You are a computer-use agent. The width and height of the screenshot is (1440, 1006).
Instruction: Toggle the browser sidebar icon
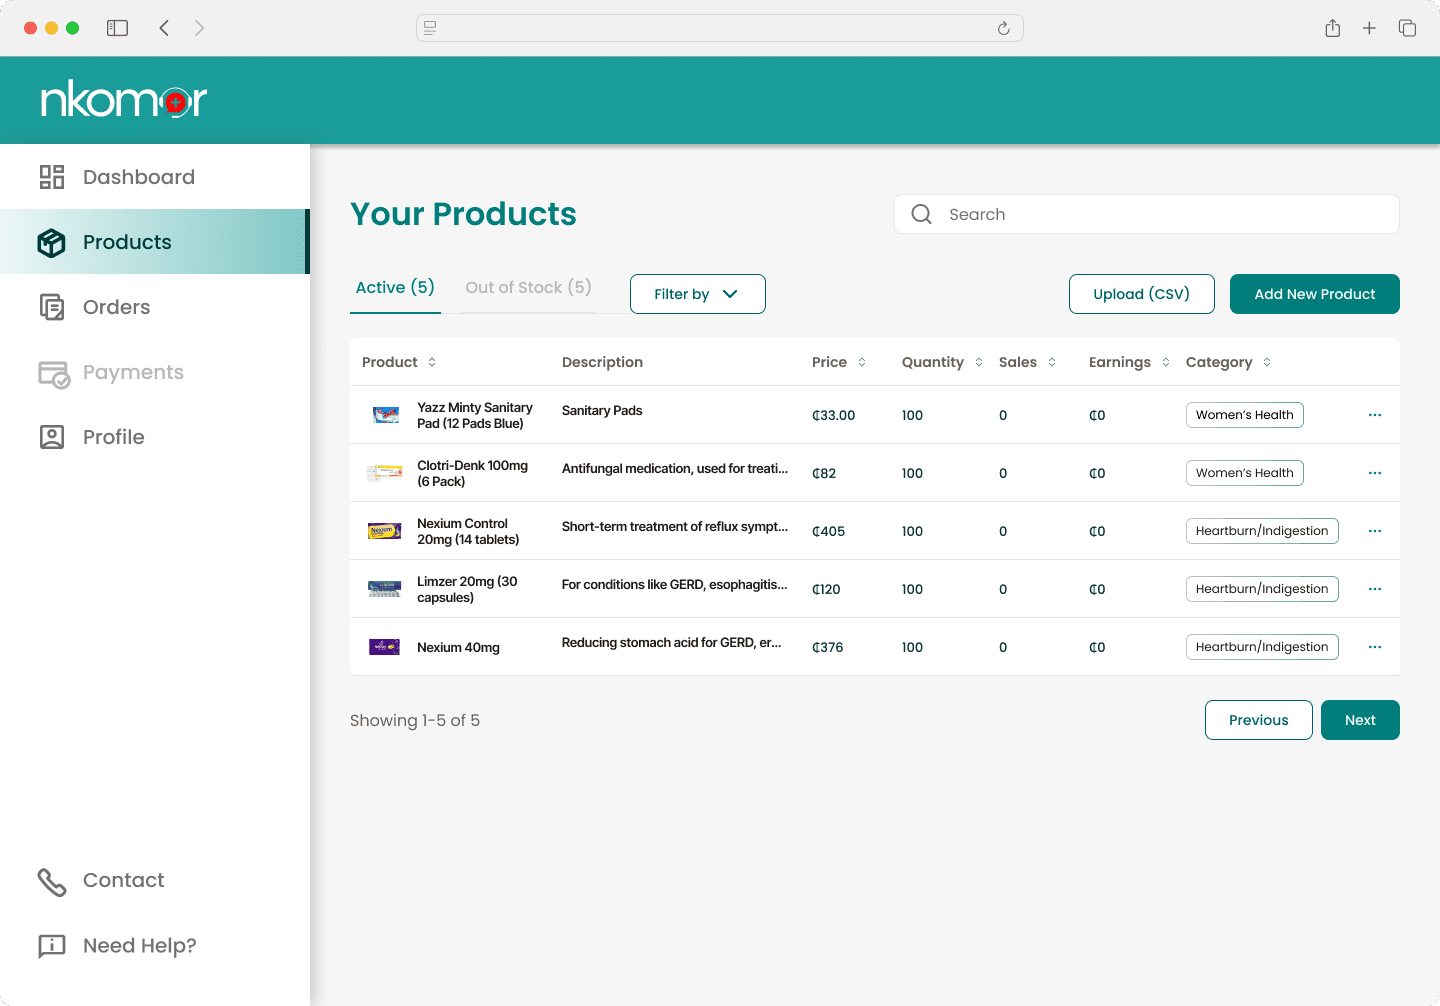click(x=118, y=28)
